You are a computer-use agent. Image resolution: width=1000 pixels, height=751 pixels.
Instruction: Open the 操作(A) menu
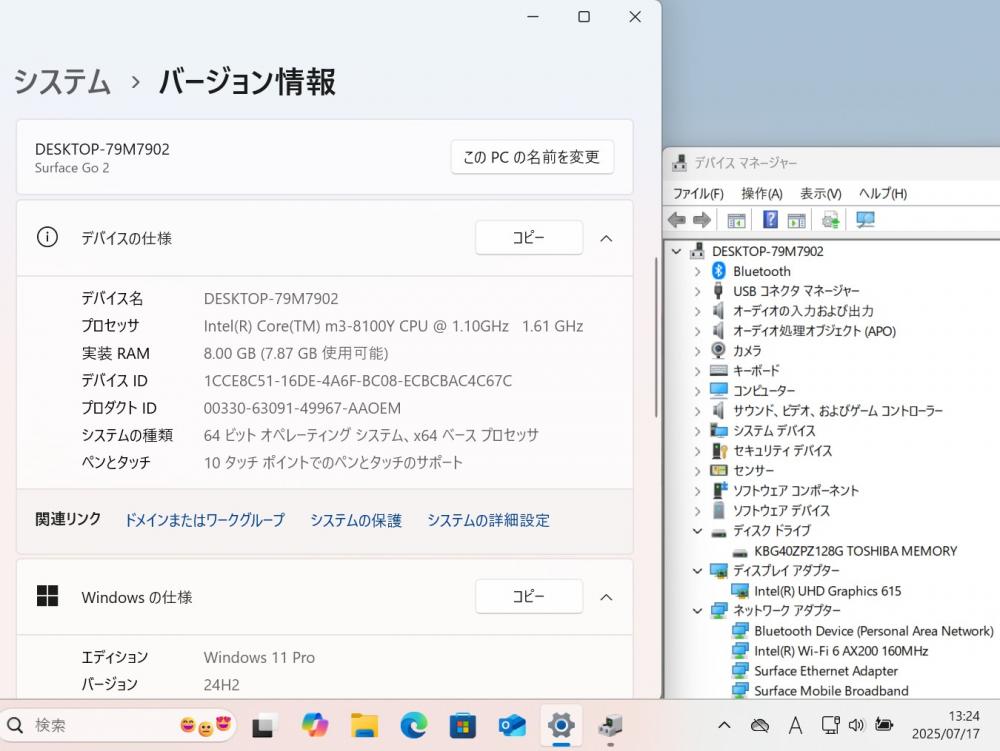(761, 193)
